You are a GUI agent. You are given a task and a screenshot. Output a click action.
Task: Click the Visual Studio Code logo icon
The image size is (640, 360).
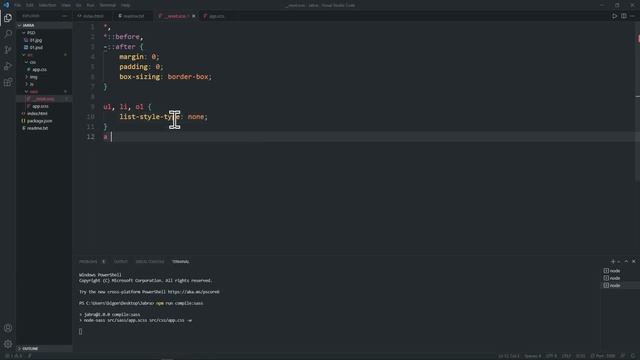[x=6, y=5]
